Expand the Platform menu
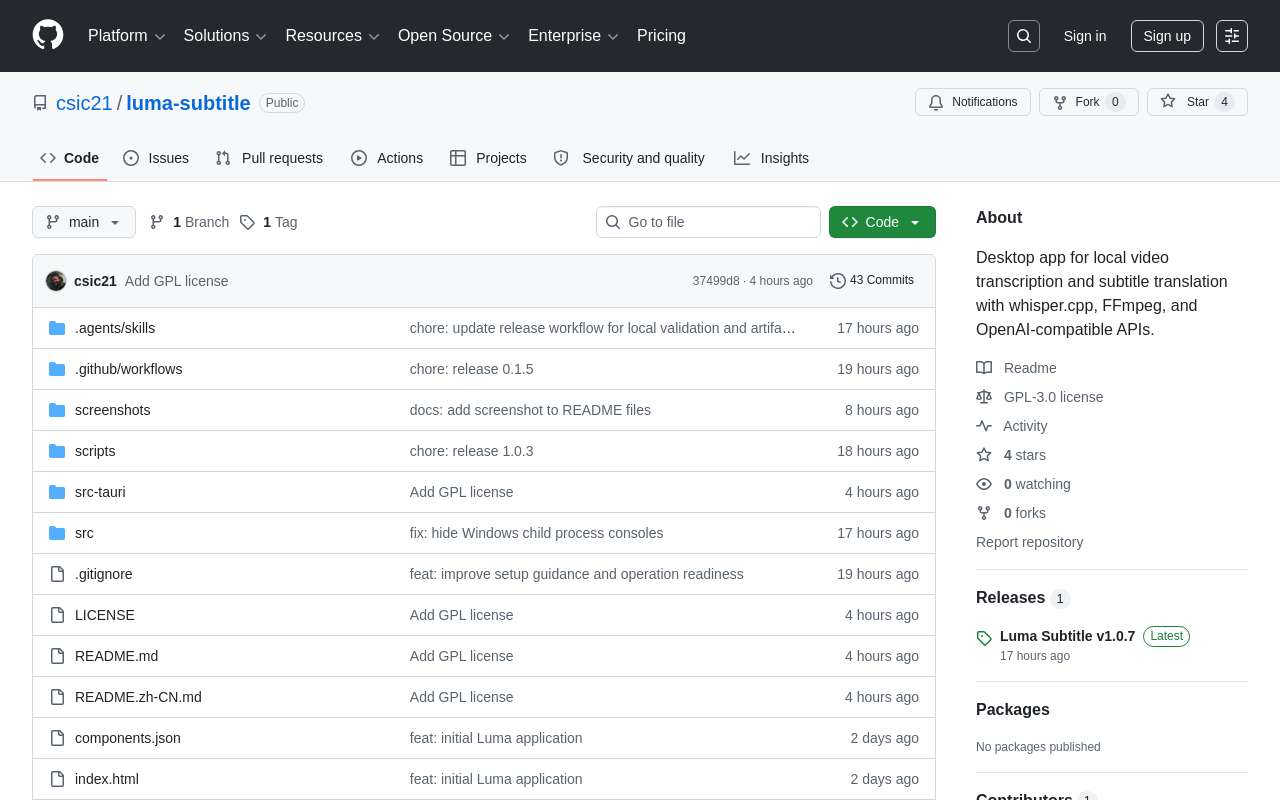 [x=127, y=36]
